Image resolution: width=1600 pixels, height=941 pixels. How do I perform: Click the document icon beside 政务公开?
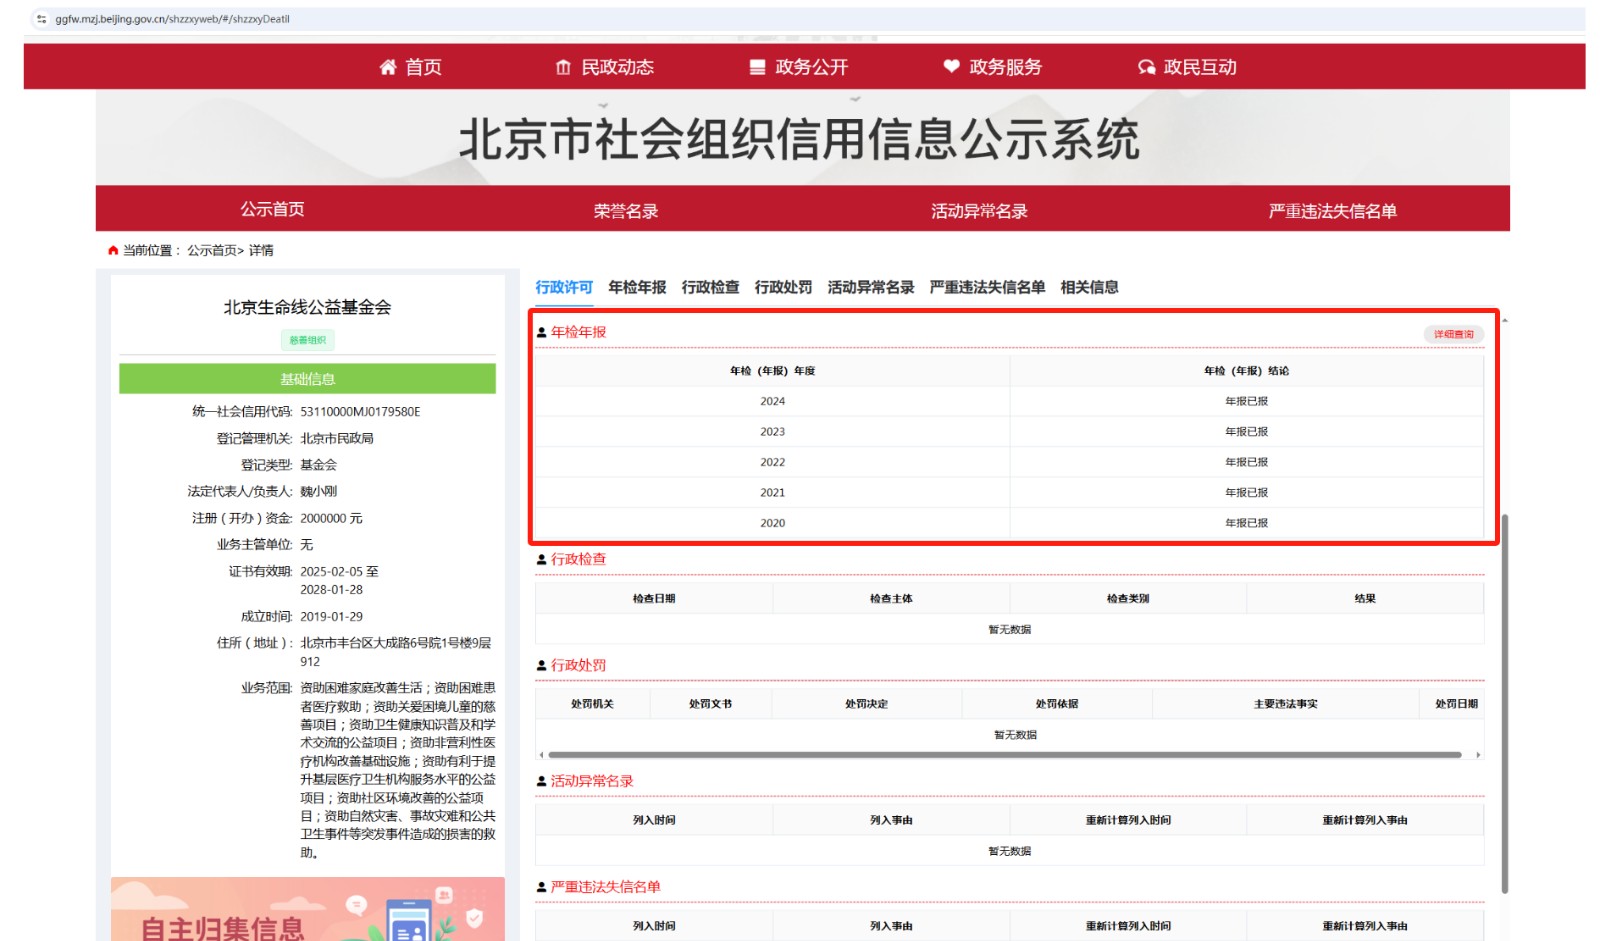pos(757,67)
